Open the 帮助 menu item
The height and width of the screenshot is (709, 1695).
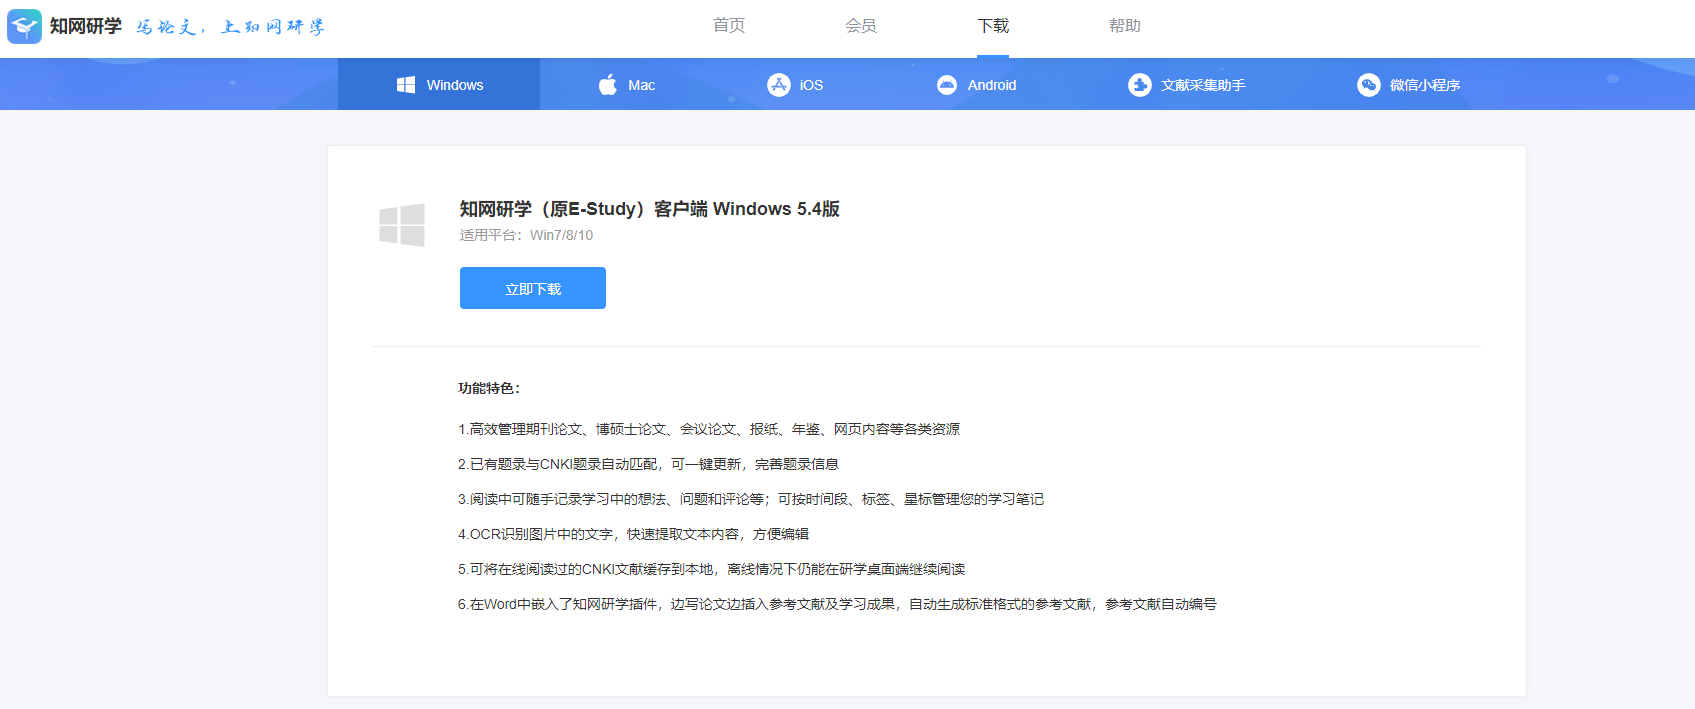(1125, 26)
